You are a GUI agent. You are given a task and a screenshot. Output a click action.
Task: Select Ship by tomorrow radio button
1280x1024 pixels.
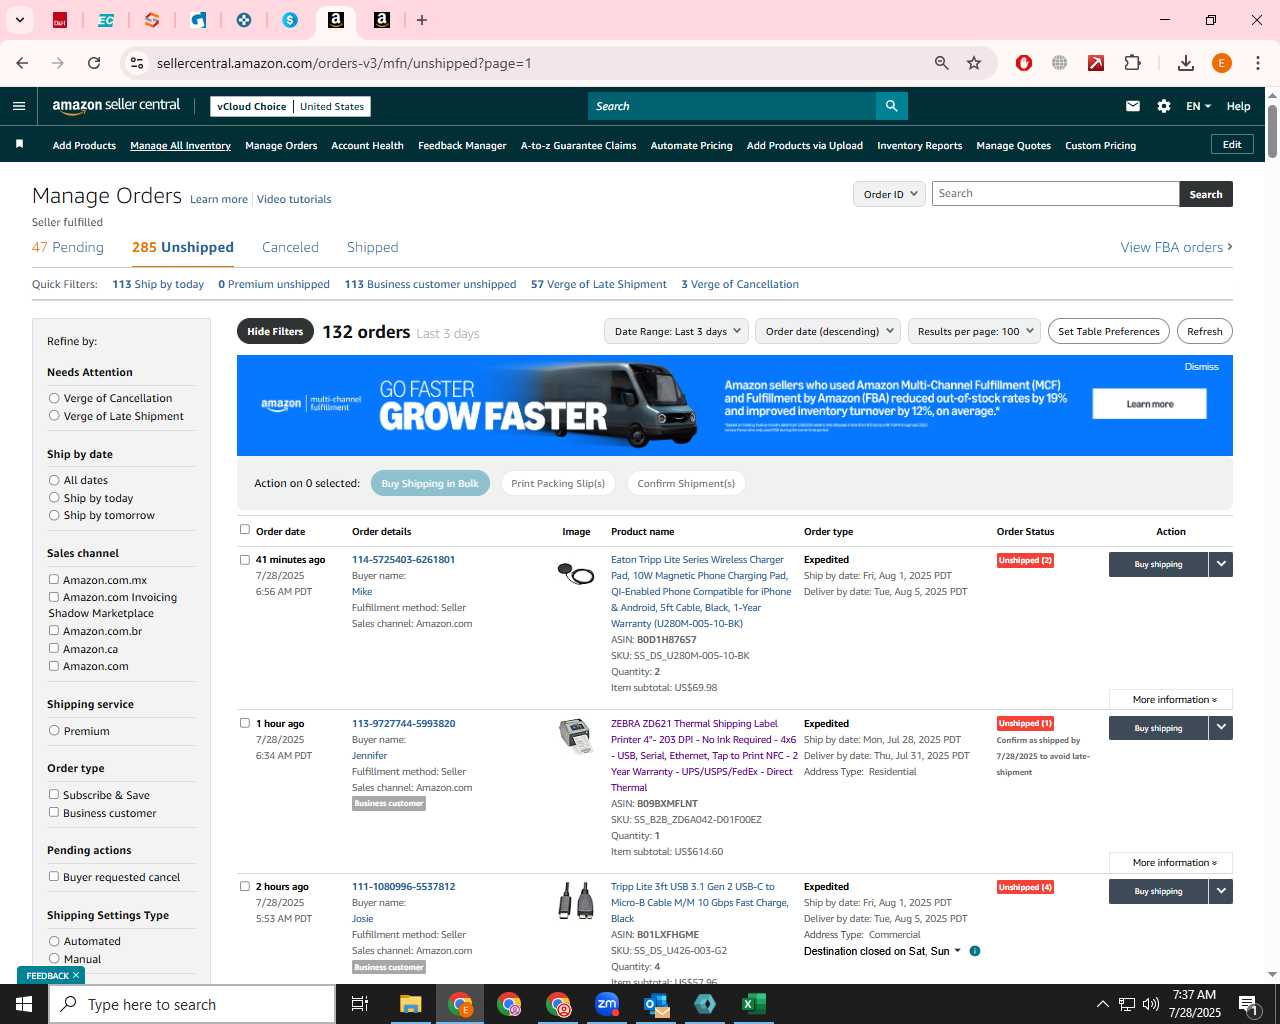[54, 515]
